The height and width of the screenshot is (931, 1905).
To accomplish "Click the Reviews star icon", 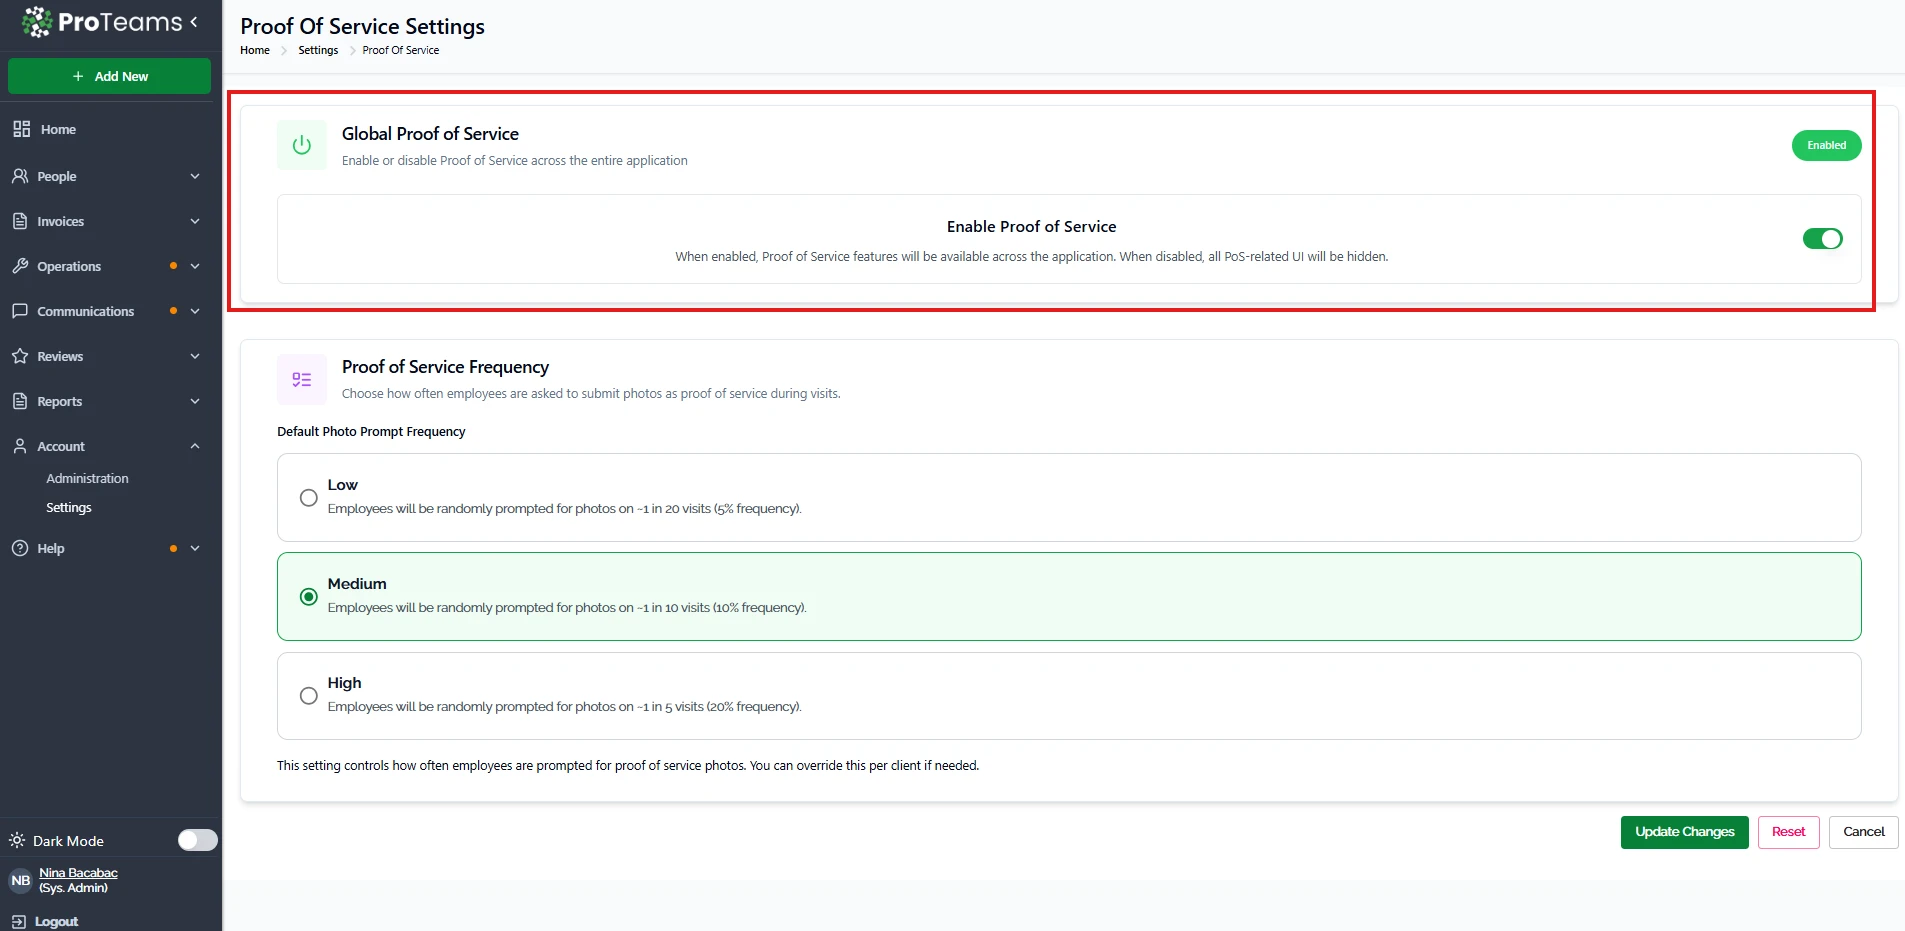I will point(20,356).
